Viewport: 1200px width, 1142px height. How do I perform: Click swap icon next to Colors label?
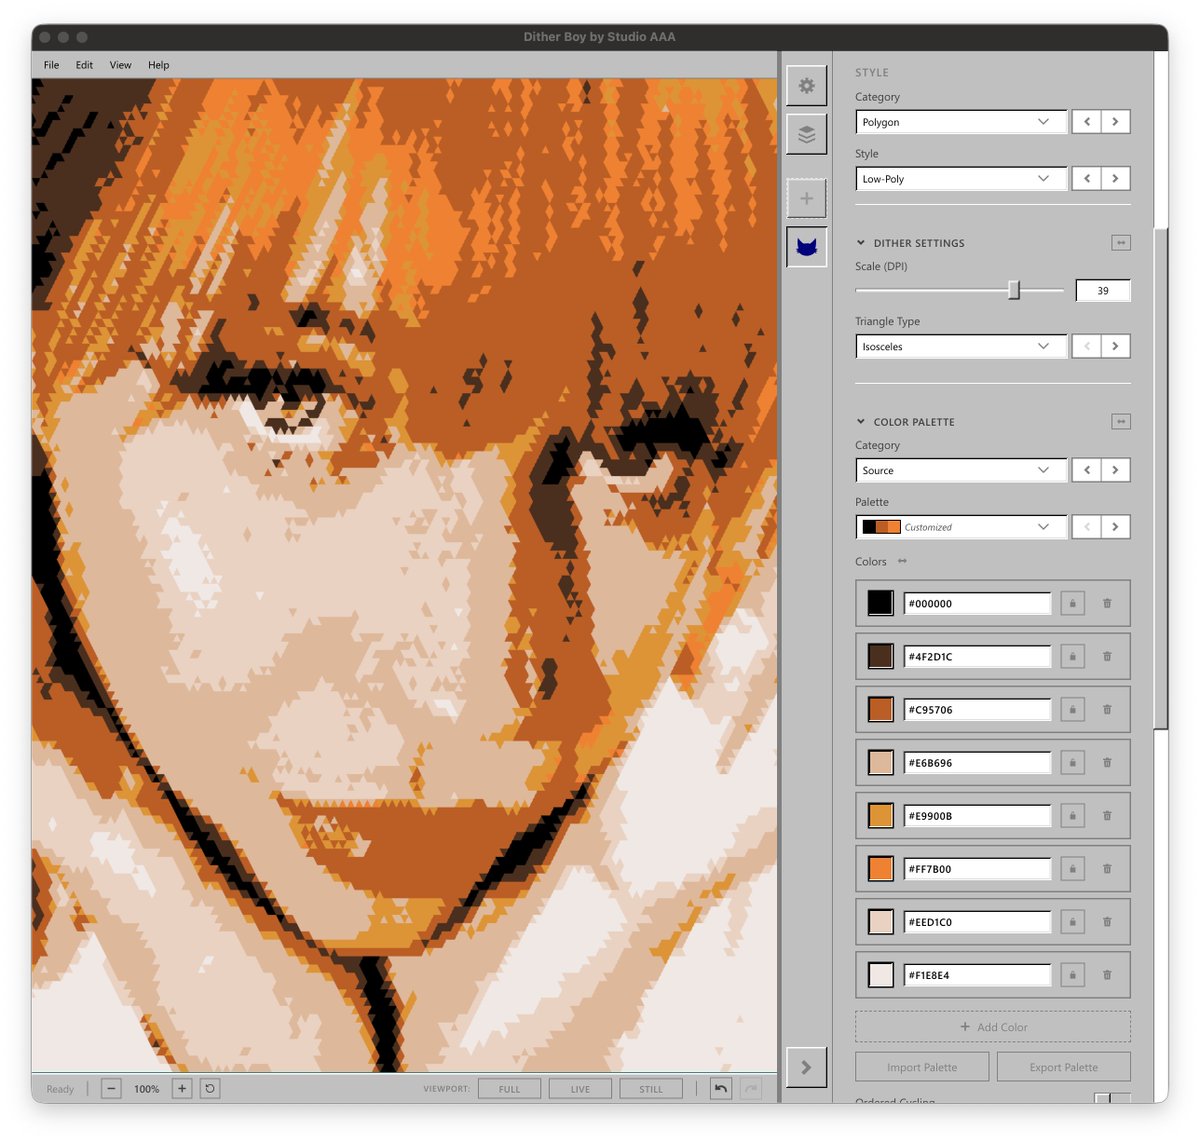pos(902,561)
